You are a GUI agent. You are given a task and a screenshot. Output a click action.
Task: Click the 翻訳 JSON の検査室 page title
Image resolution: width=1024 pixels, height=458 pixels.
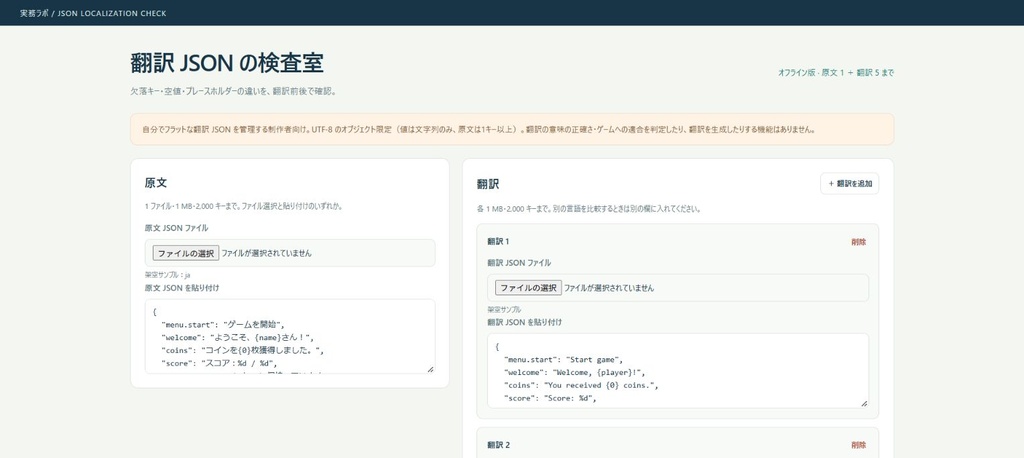[x=227, y=63]
